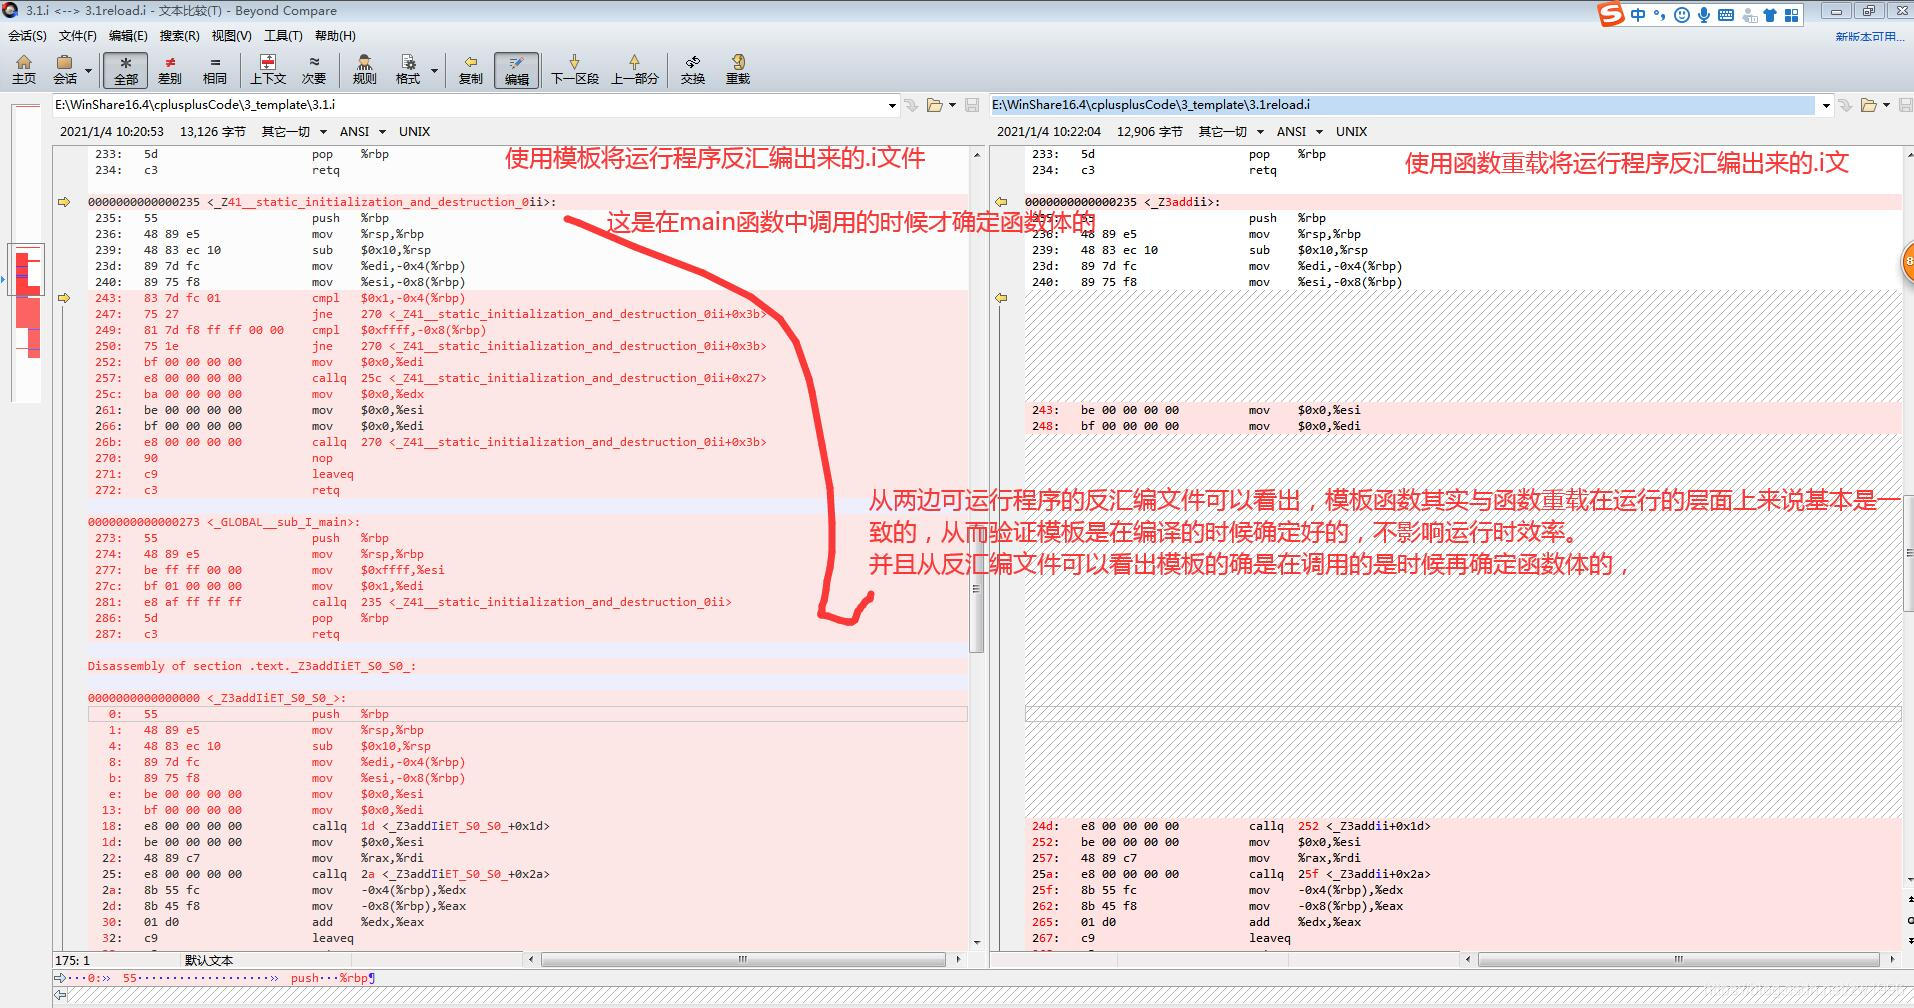Toggle the 相同 (Same) filter
This screenshot has width=1914, height=1008.
(x=214, y=70)
